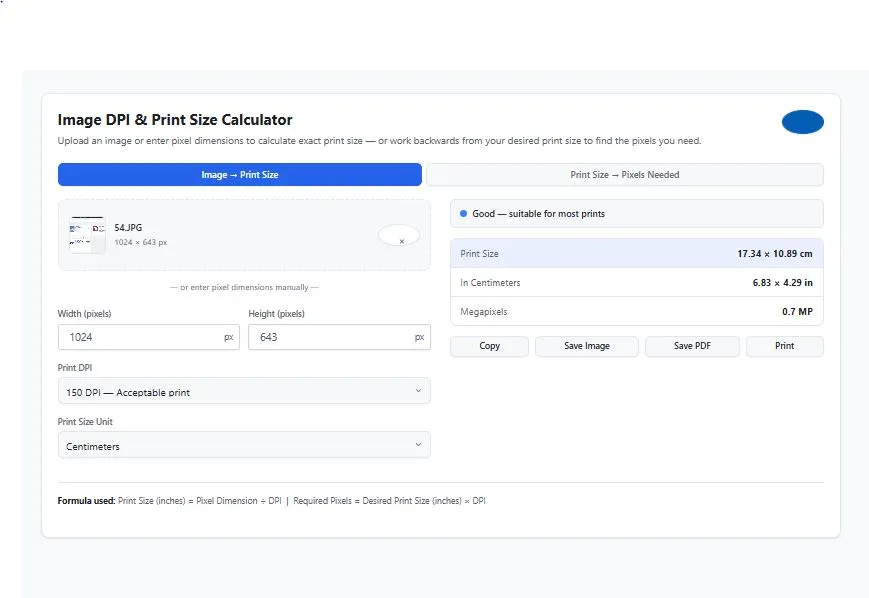Click the 'Good — suitable for most prints' status
The height and width of the screenshot is (598, 869).
[637, 214]
